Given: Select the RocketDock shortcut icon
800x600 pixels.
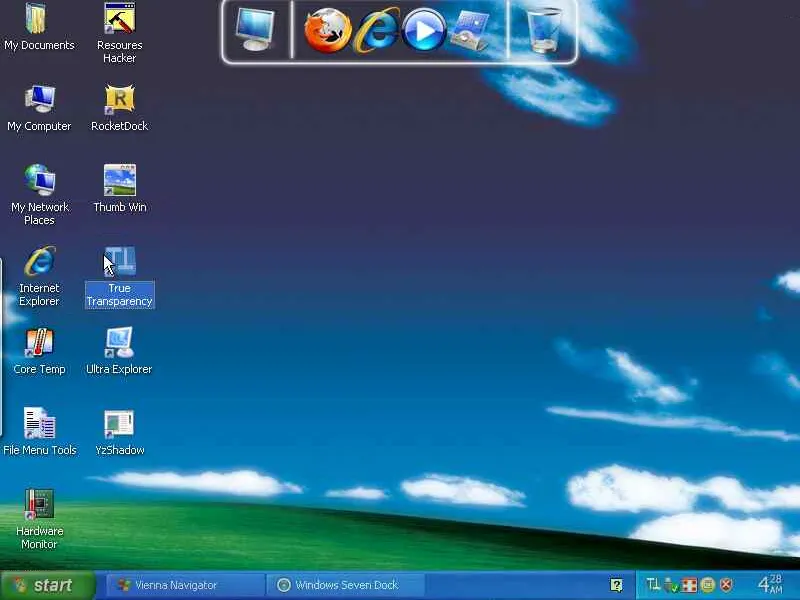Looking at the screenshot, I should 119,108.
